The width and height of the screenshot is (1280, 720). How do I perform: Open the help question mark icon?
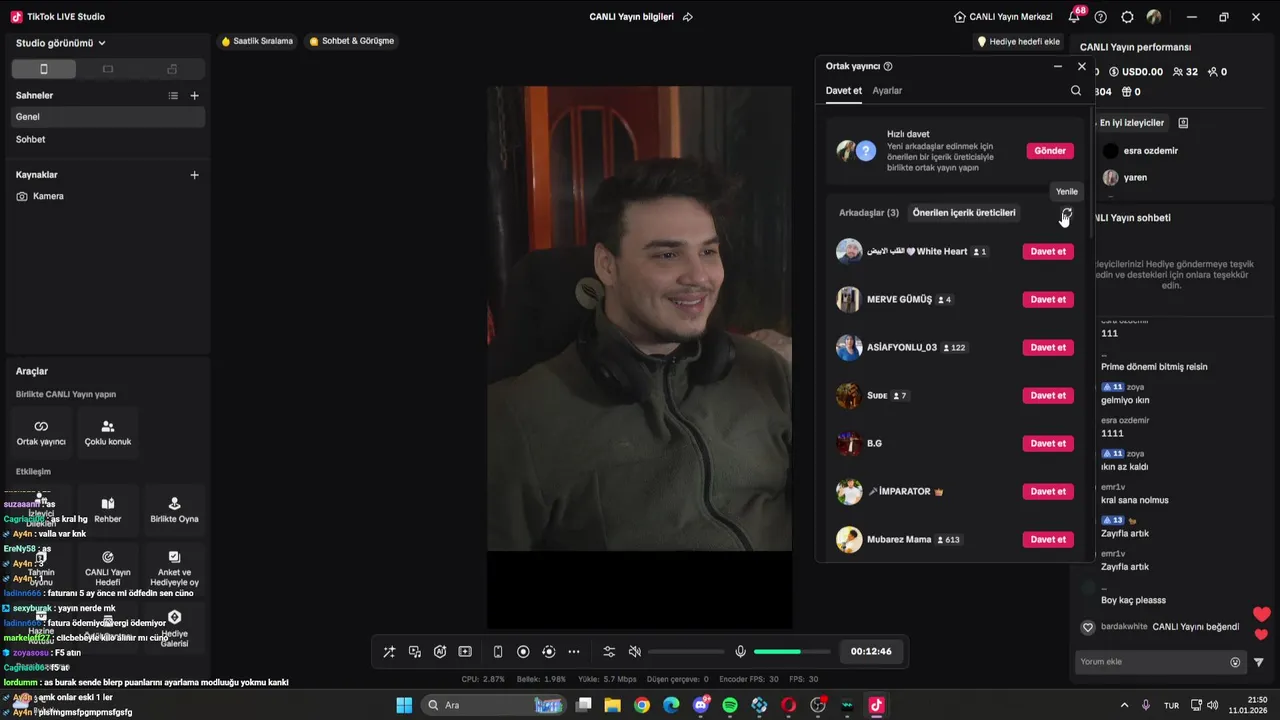(x=1101, y=17)
